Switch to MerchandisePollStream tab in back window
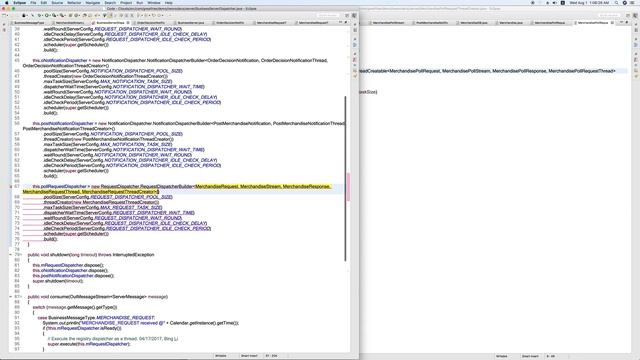This screenshot has height=360, width=640. pyautogui.click(x=388, y=23)
